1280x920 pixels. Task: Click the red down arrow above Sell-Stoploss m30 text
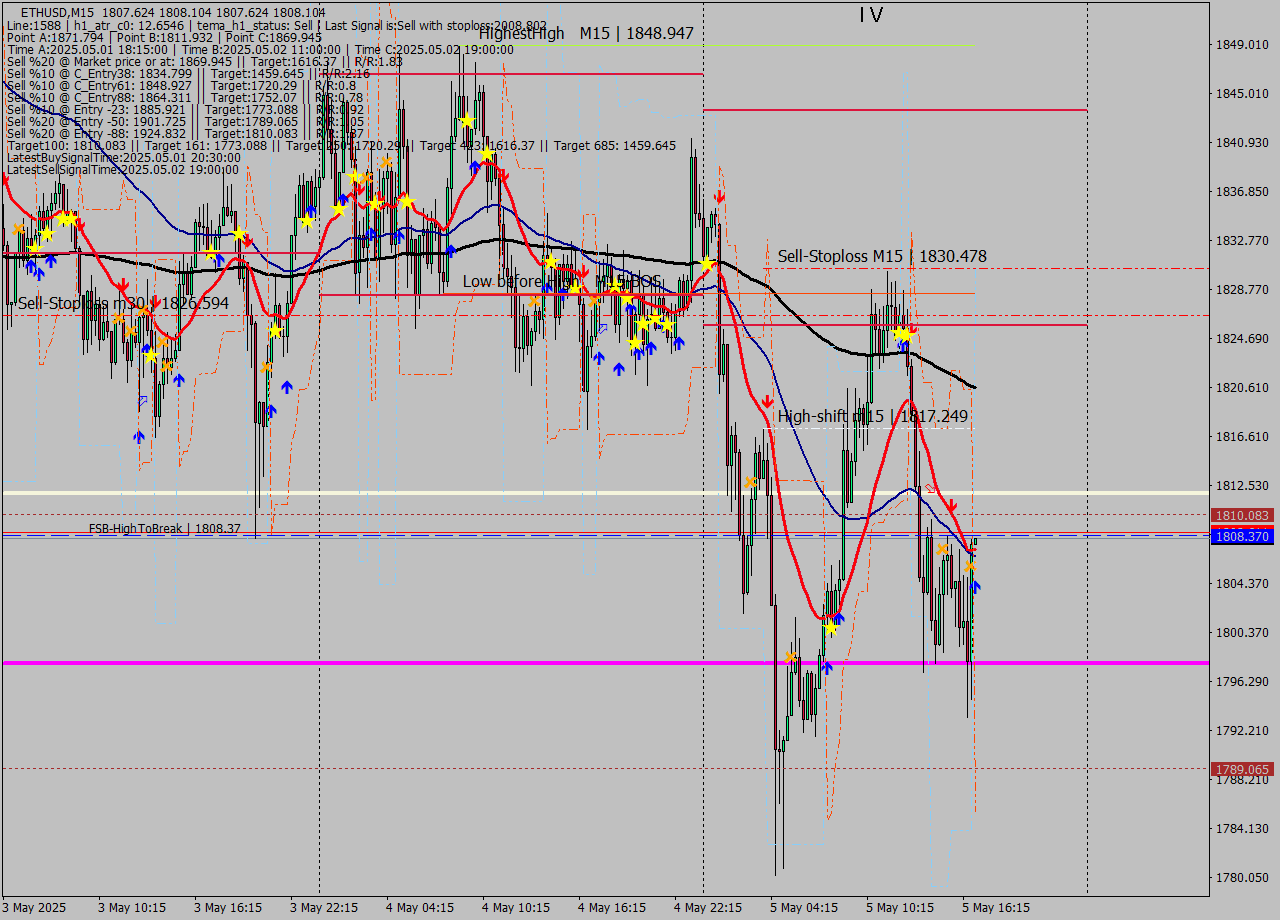pos(122,286)
